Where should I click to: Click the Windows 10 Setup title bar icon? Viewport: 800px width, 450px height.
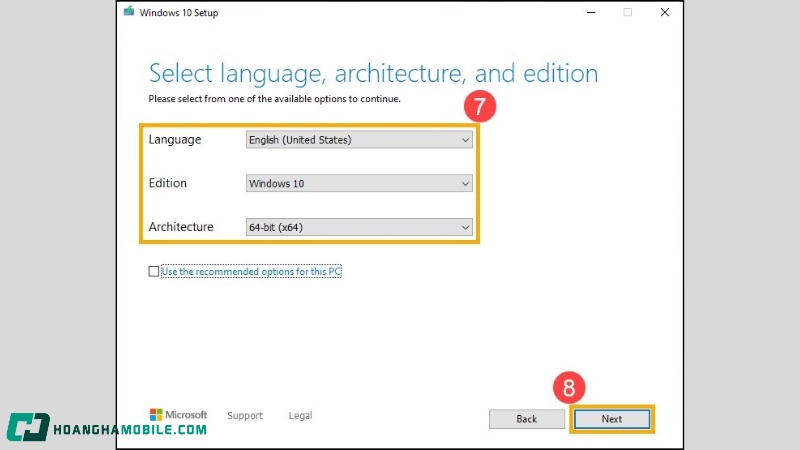pos(129,11)
